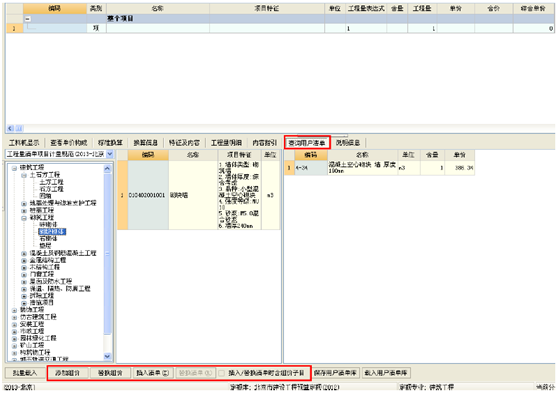
Task: Open the 特征及内容 tab
Action: point(184,143)
